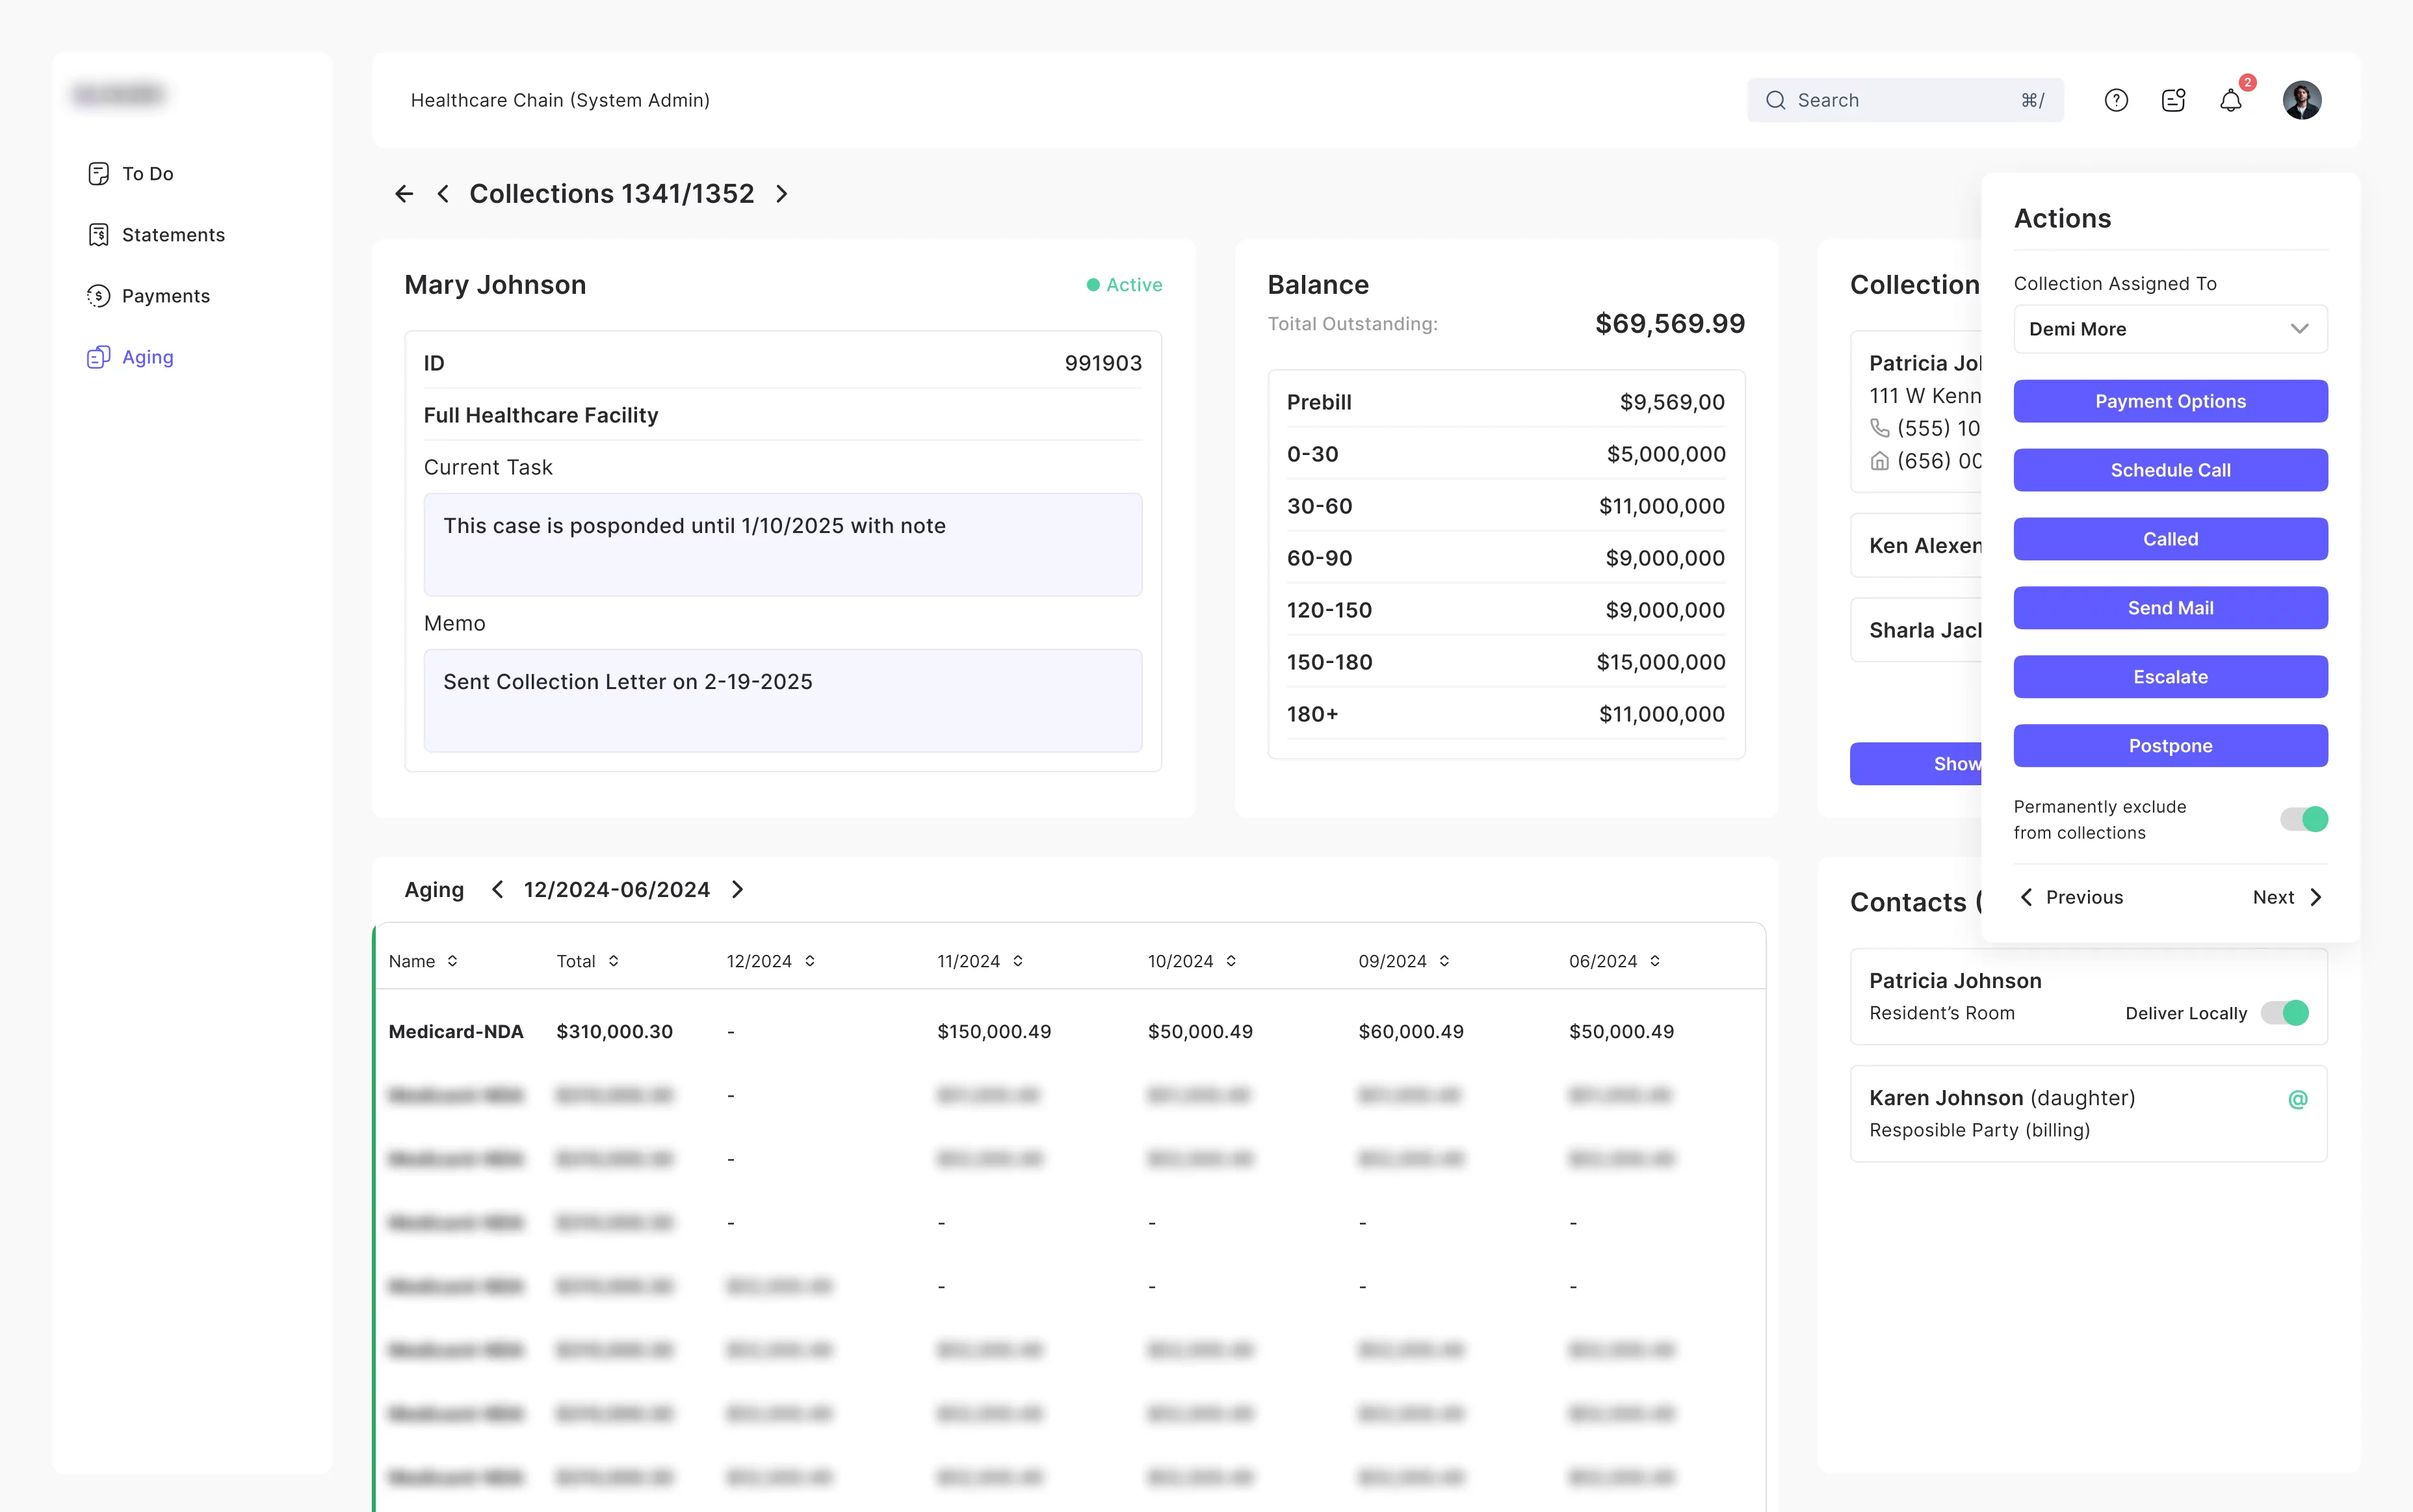The width and height of the screenshot is (2413, 1512).
Task: Click Schedule Call button
Action: (2170, 470)
